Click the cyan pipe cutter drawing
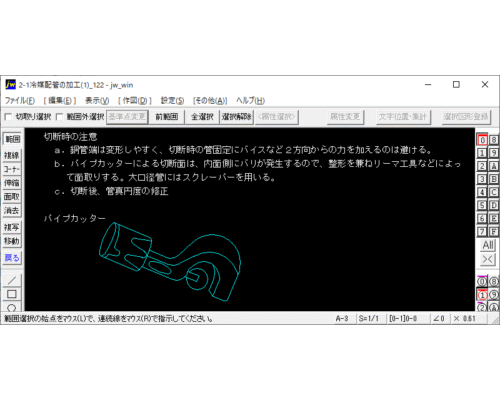 pyautogui.click(x=170, y=262)
